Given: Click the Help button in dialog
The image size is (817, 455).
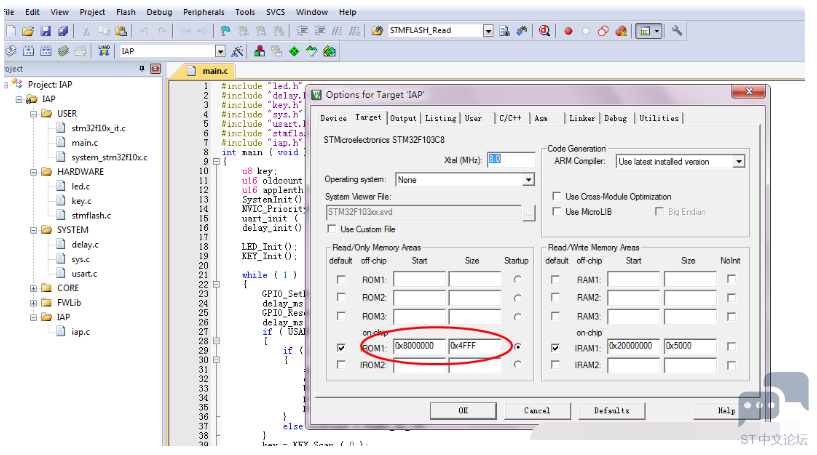Looking at the screenshot, I should click(x=726, y=411).
